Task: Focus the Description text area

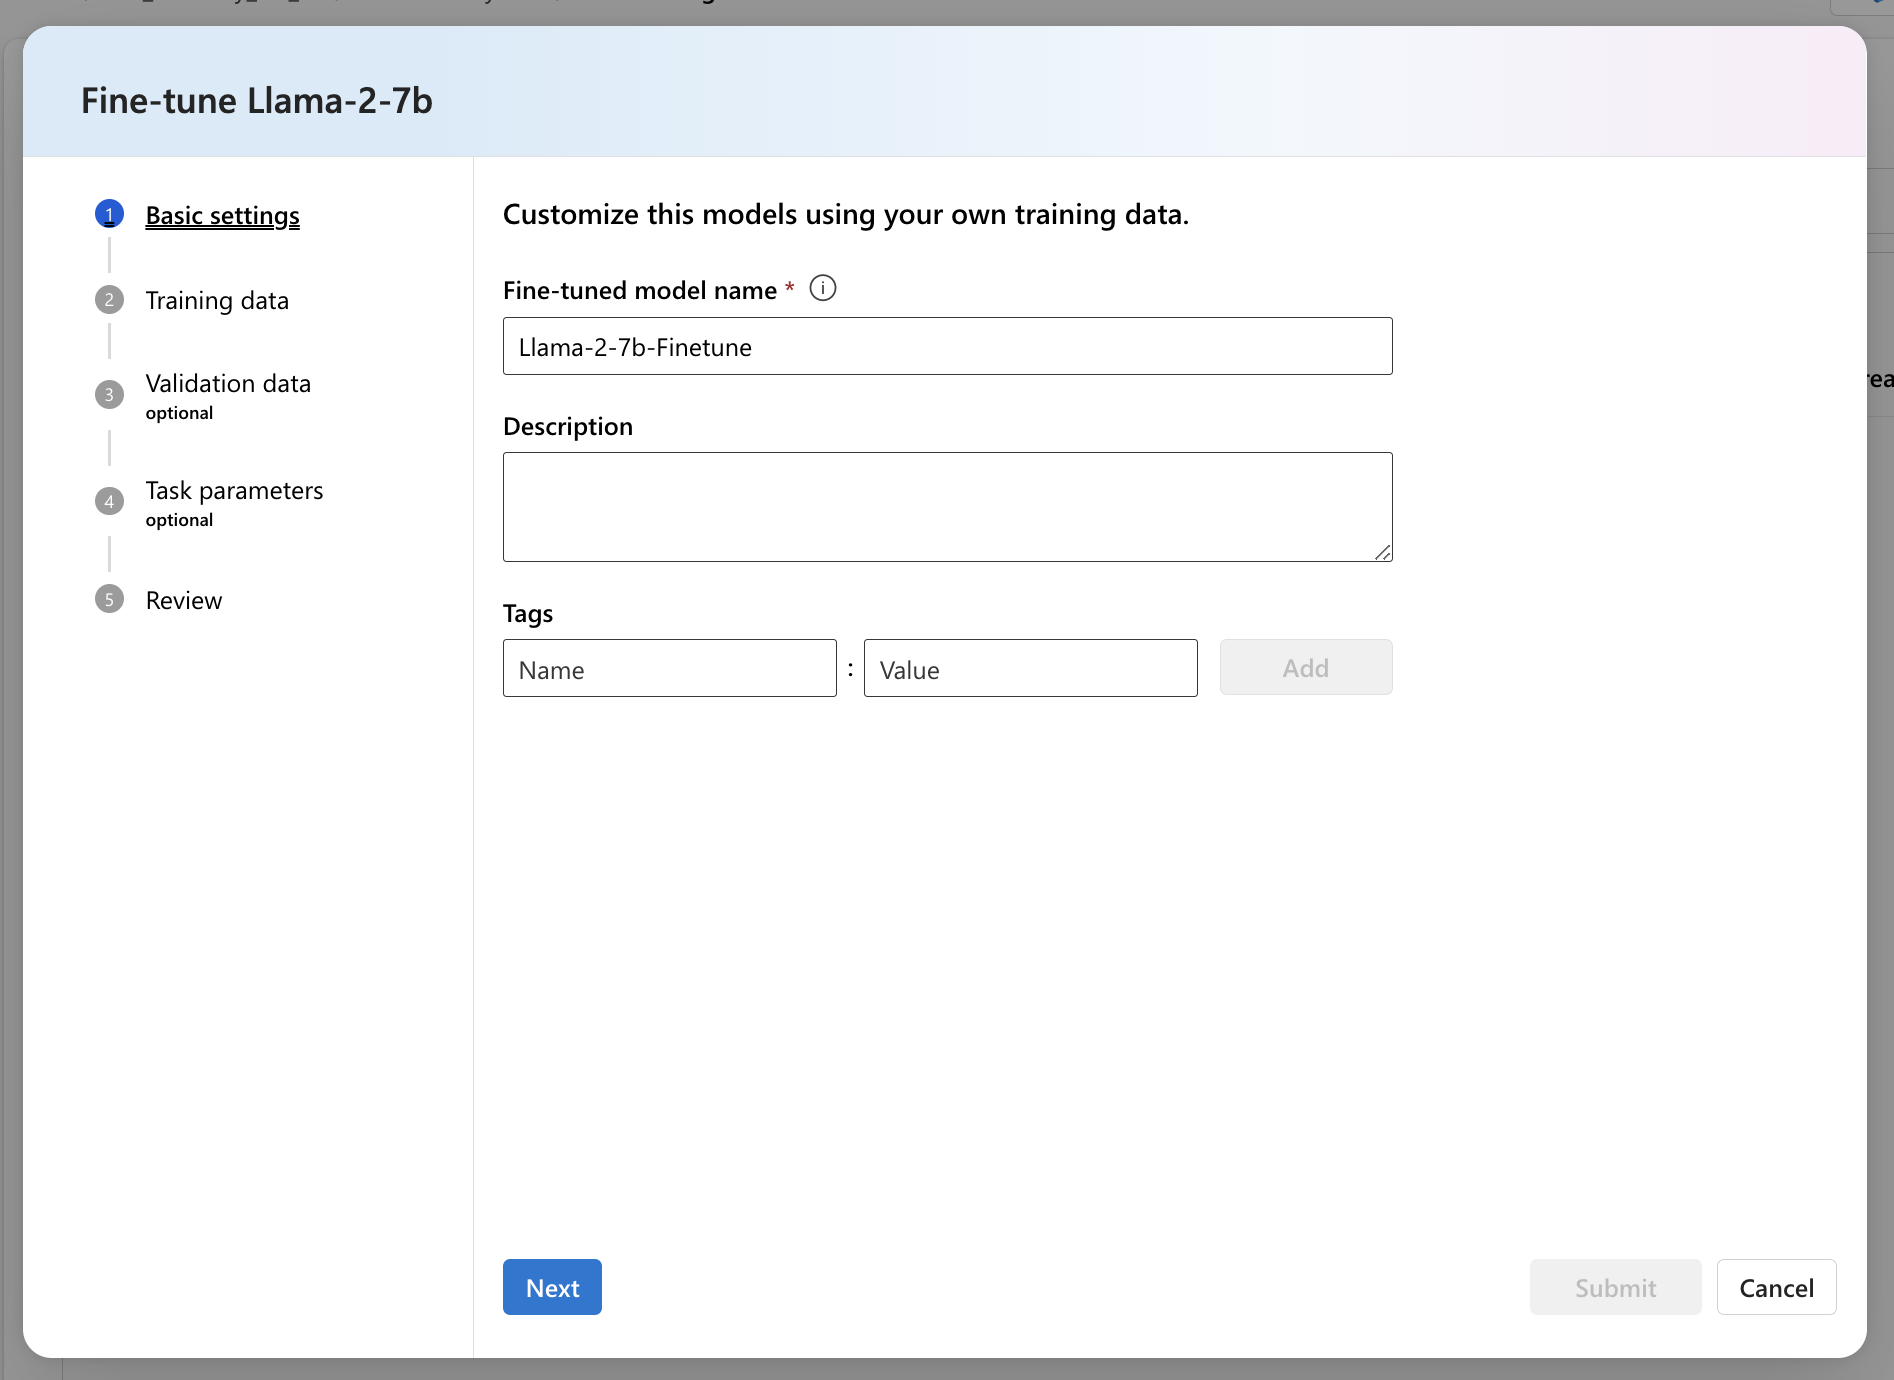Action: (x=947, y=507)
